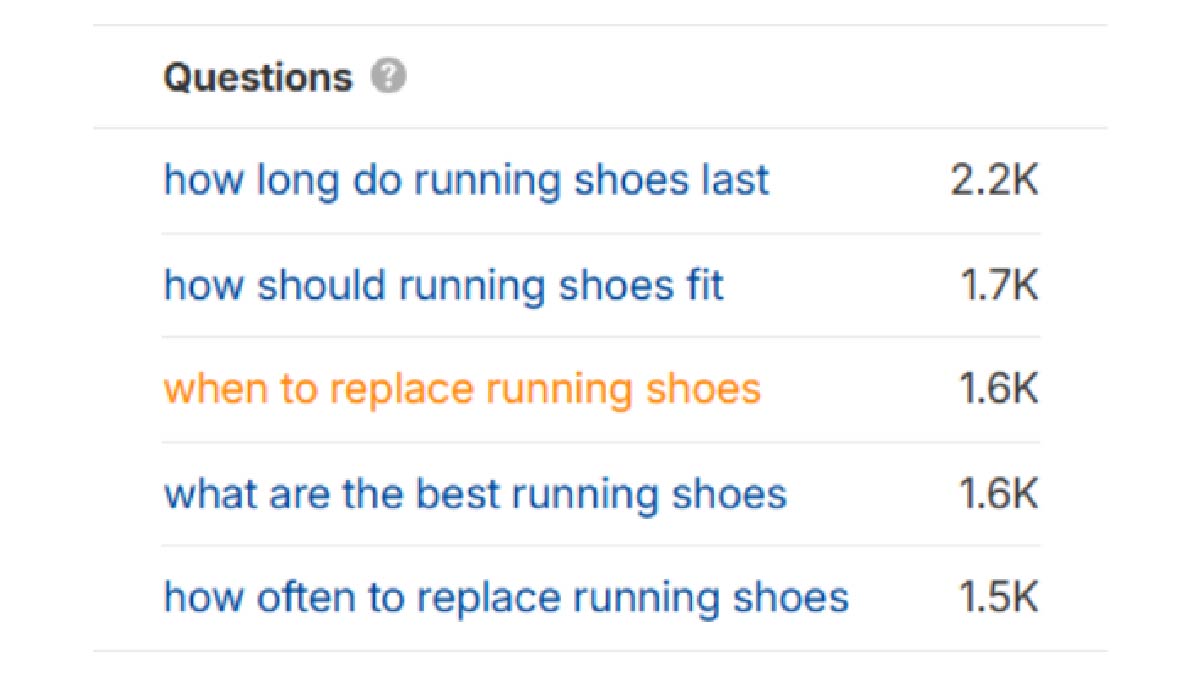Select the question about best running shoes
This screenshot has width=1200, height=676.
pyautogui.click(x=475, y=494)
